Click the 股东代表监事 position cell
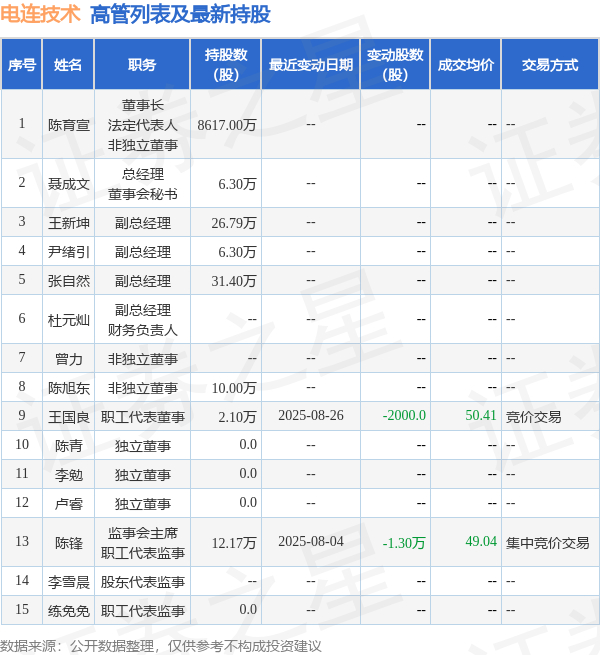Viewport: 600px width, 655px height. tap(142, 582)
